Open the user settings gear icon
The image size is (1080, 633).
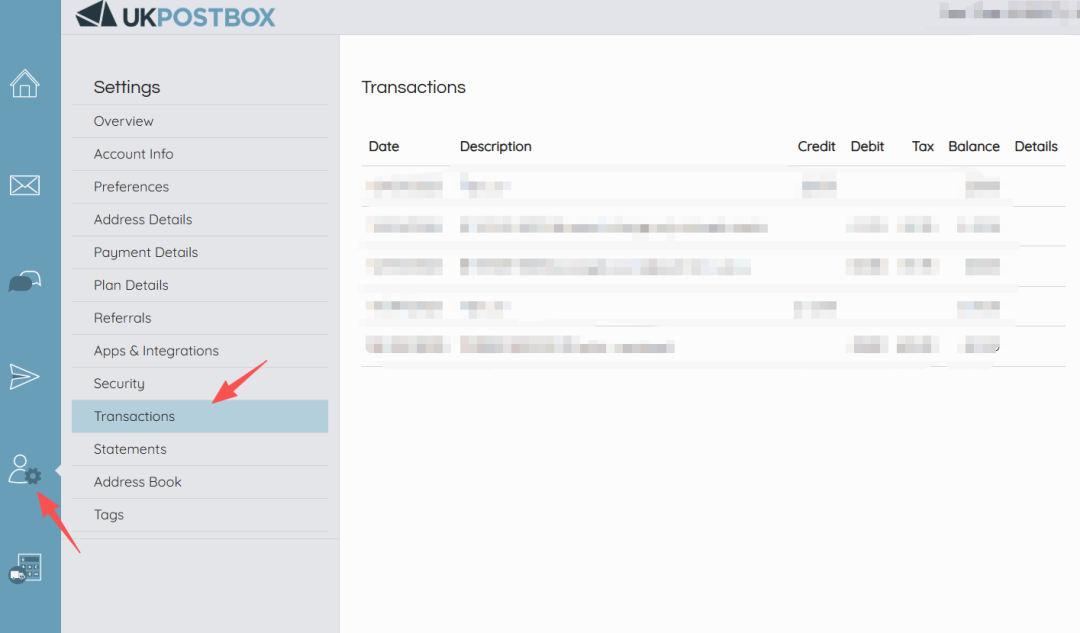[x=25, y=470]
